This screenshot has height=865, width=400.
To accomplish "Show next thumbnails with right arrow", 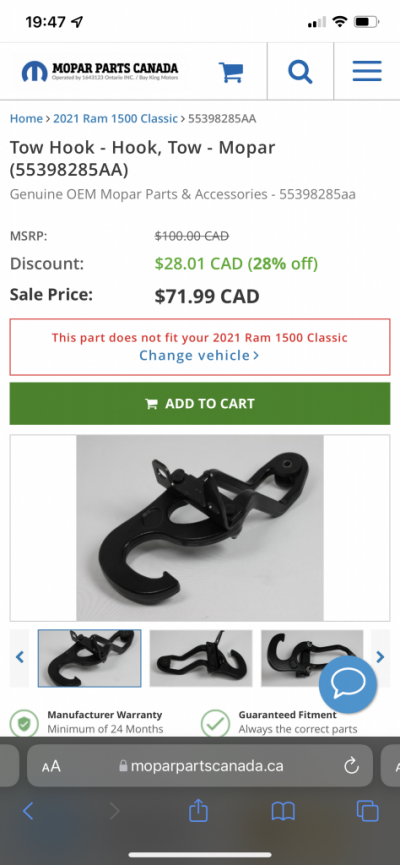I will [x=380, y=657].
